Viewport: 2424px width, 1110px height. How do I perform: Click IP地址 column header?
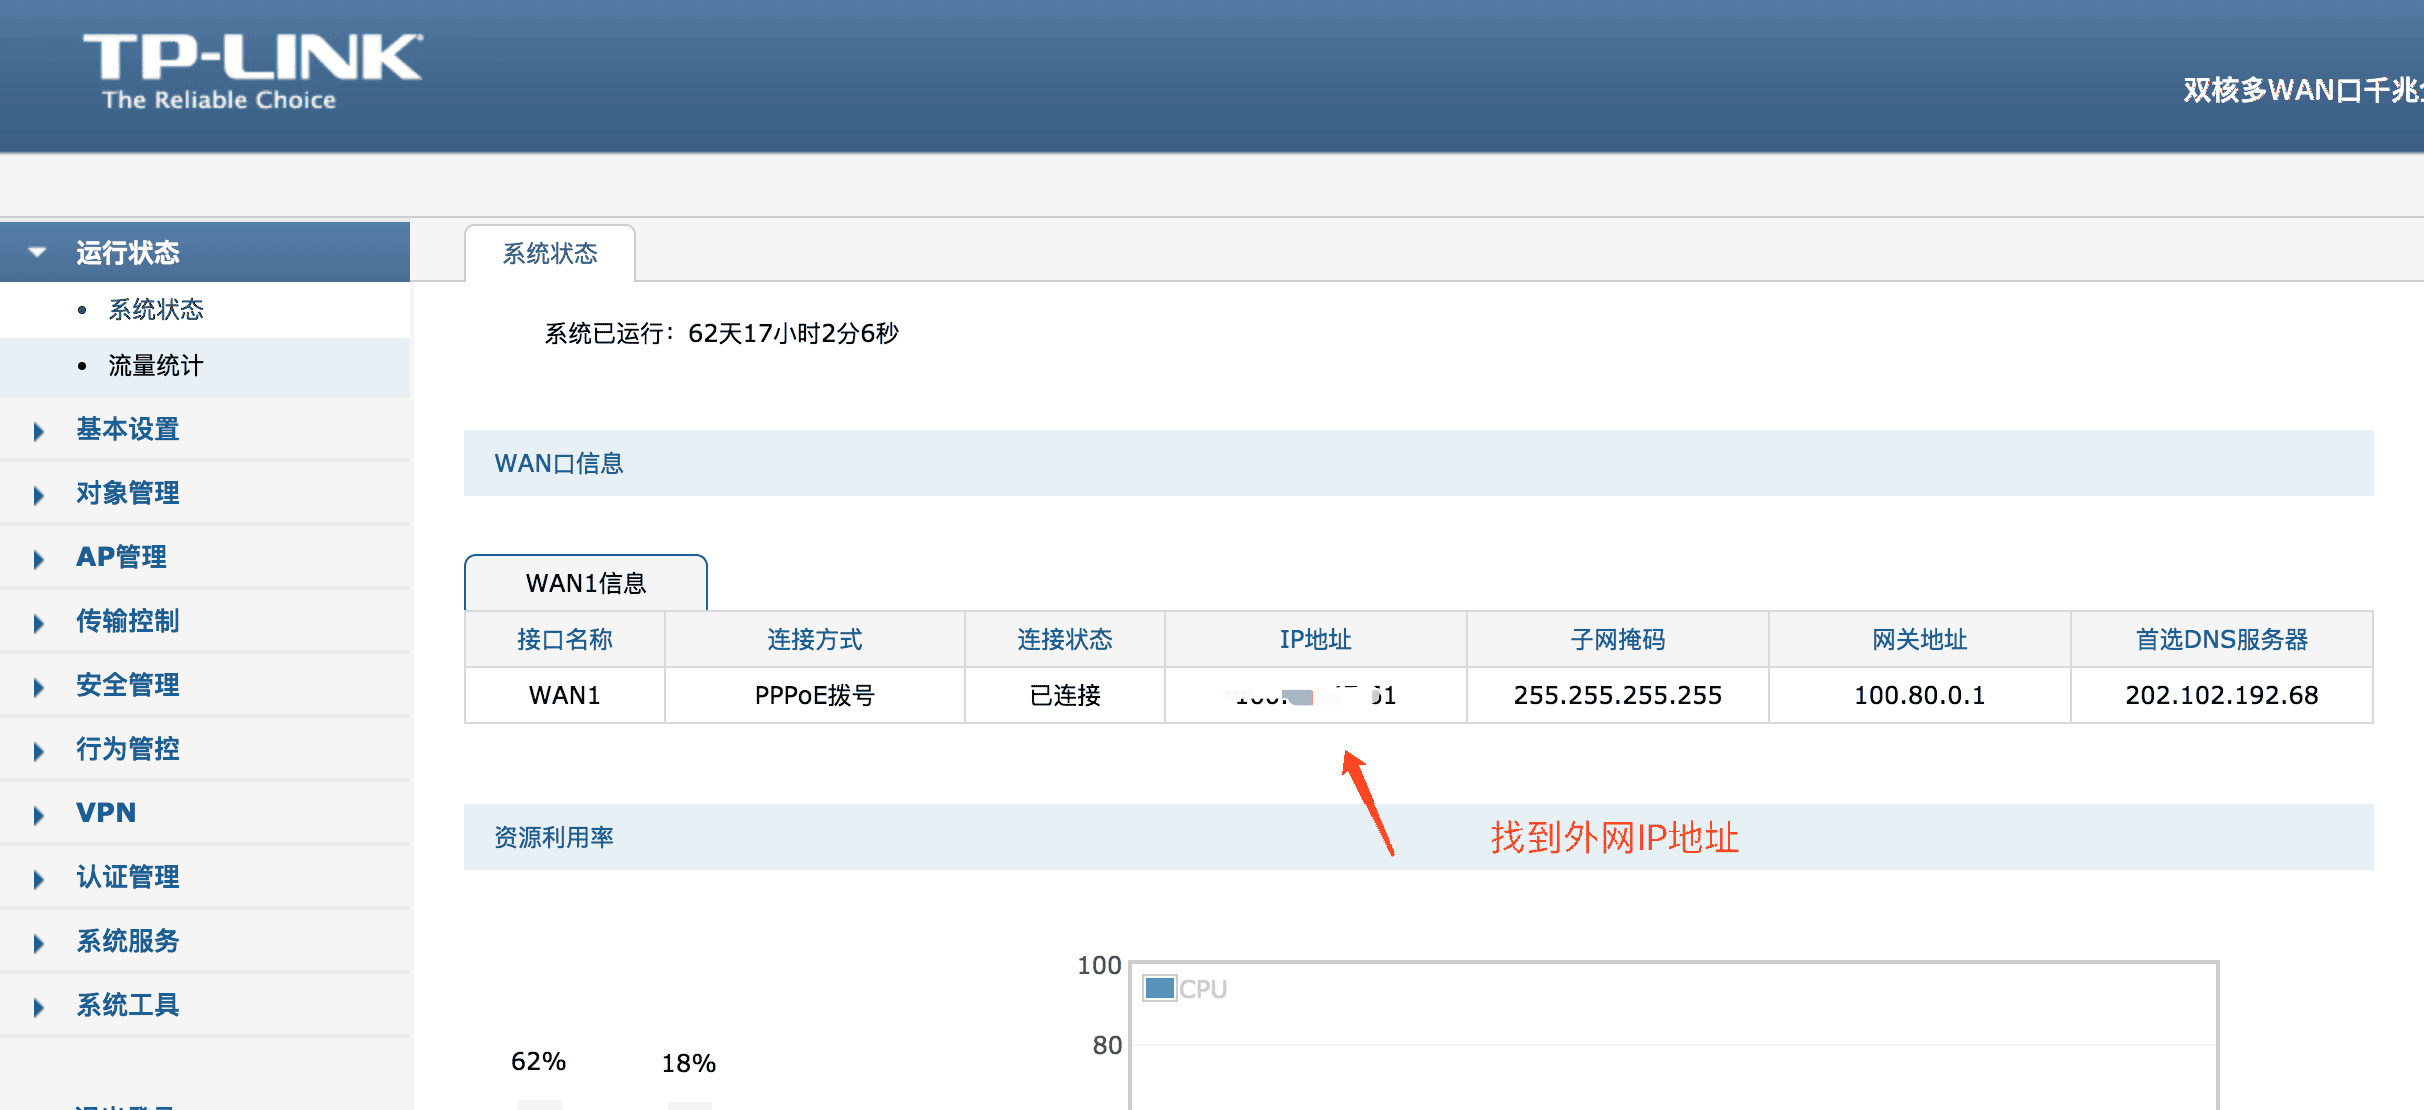pos(1316,640)
